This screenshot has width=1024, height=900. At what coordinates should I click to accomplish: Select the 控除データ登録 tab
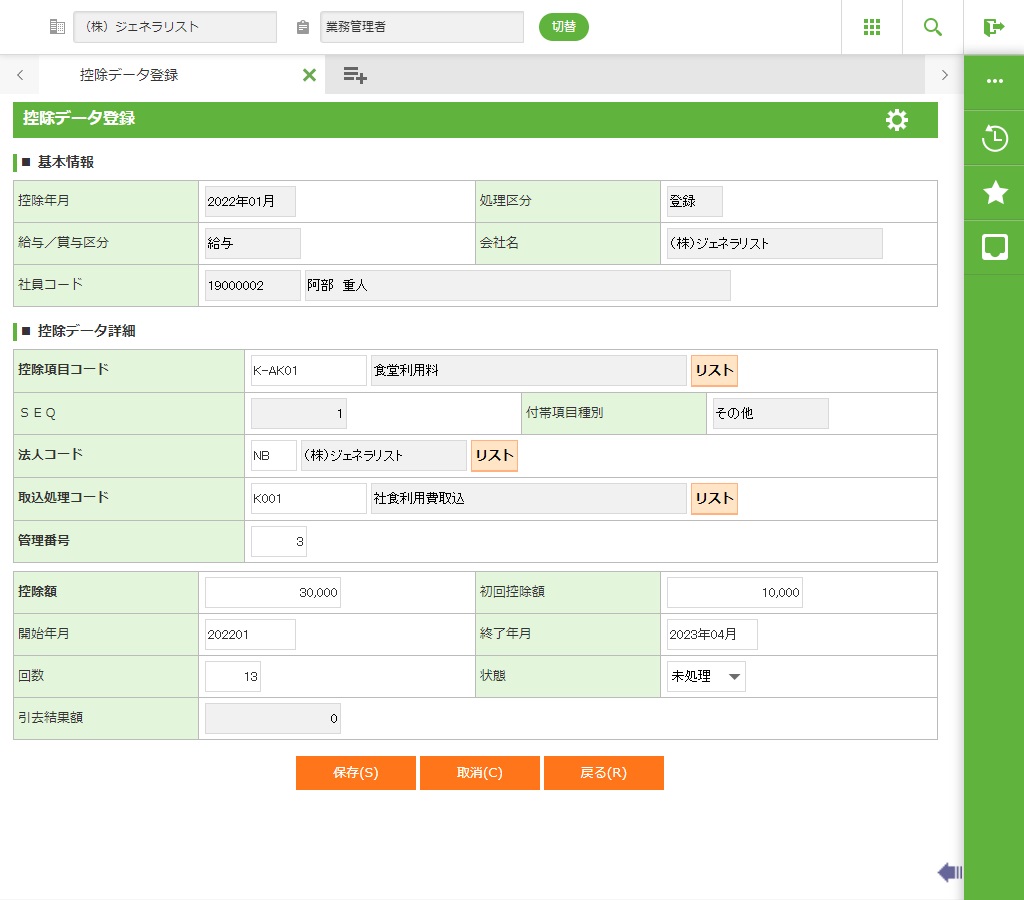[x=129, y=75]
